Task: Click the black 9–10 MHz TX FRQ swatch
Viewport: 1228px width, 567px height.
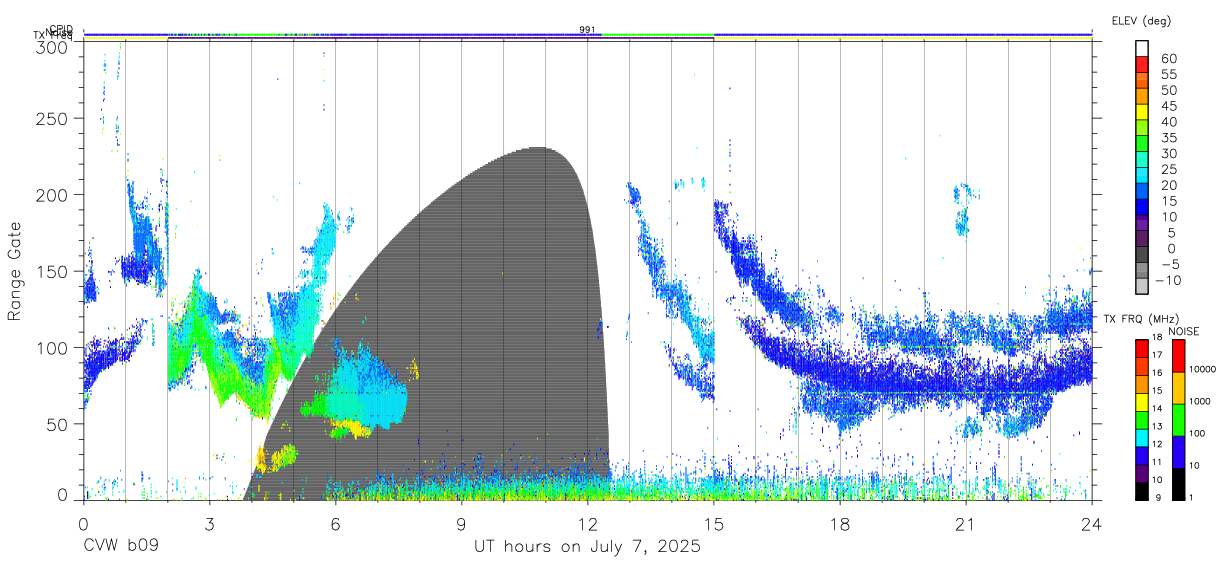Action: 1142,490
